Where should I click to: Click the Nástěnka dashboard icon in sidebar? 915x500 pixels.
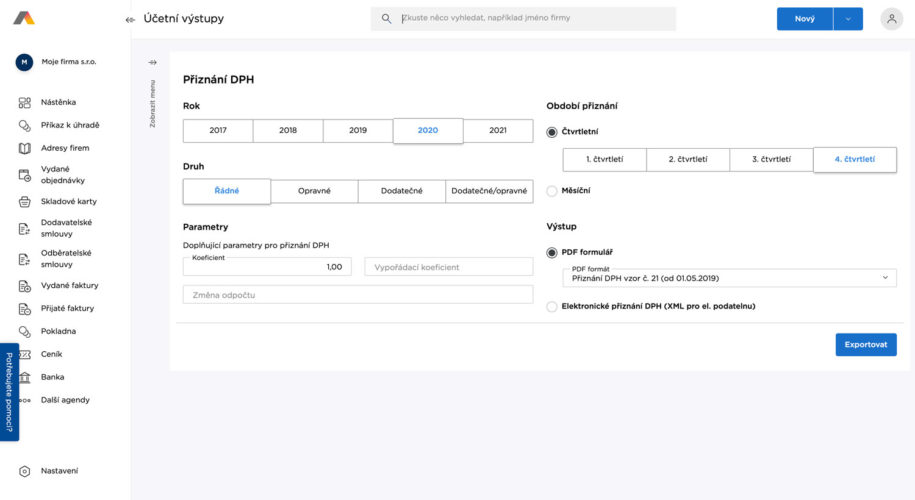pyautogui.click(x=25, y=102)
